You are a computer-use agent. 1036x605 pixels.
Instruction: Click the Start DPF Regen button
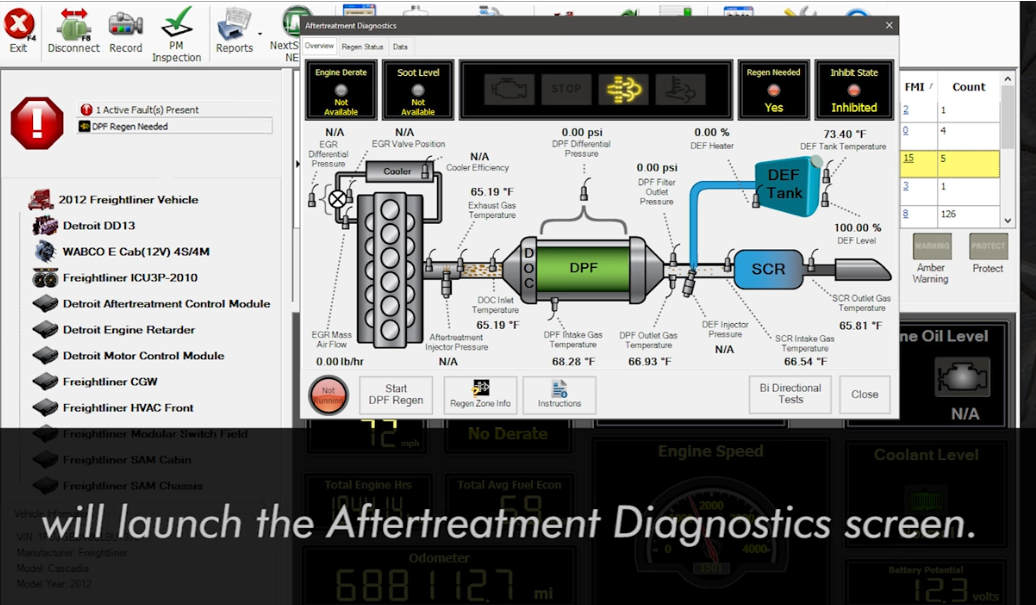(396, 395)
